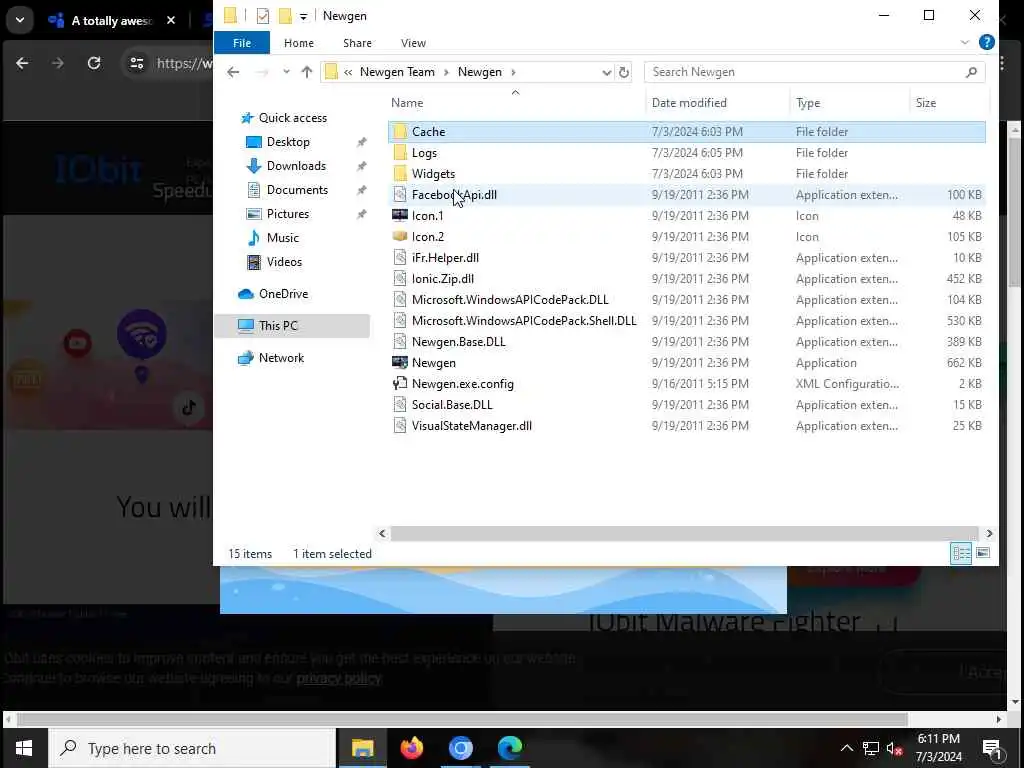Open Network in navigation pane
This screenshot has width=1024, height=768.
(x=281, y=358)
